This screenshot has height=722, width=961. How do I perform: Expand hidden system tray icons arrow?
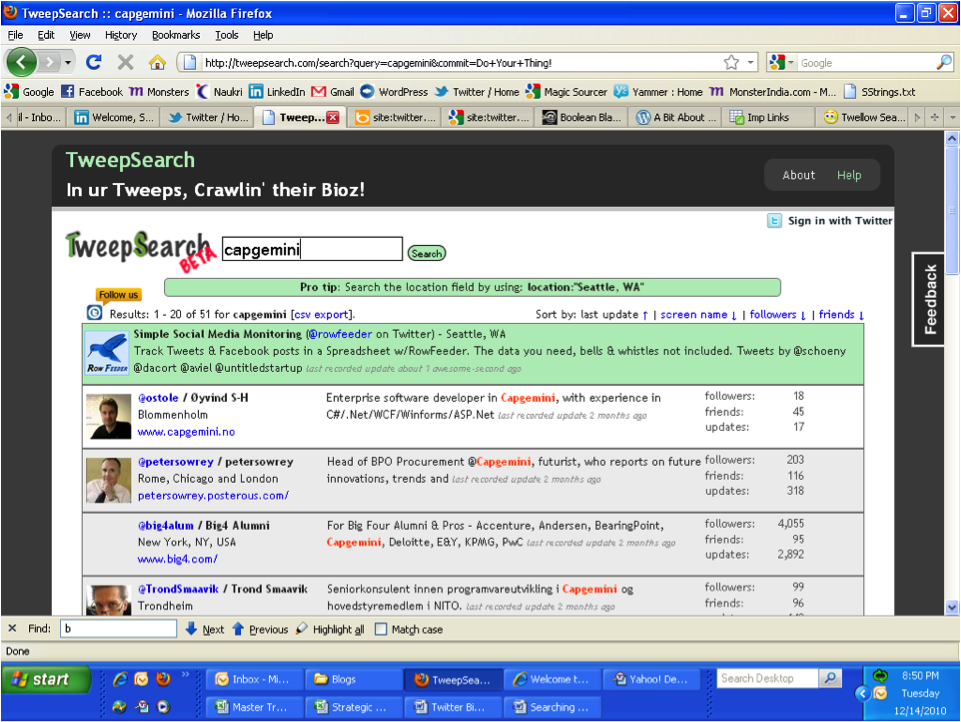(x=862, y=693)
